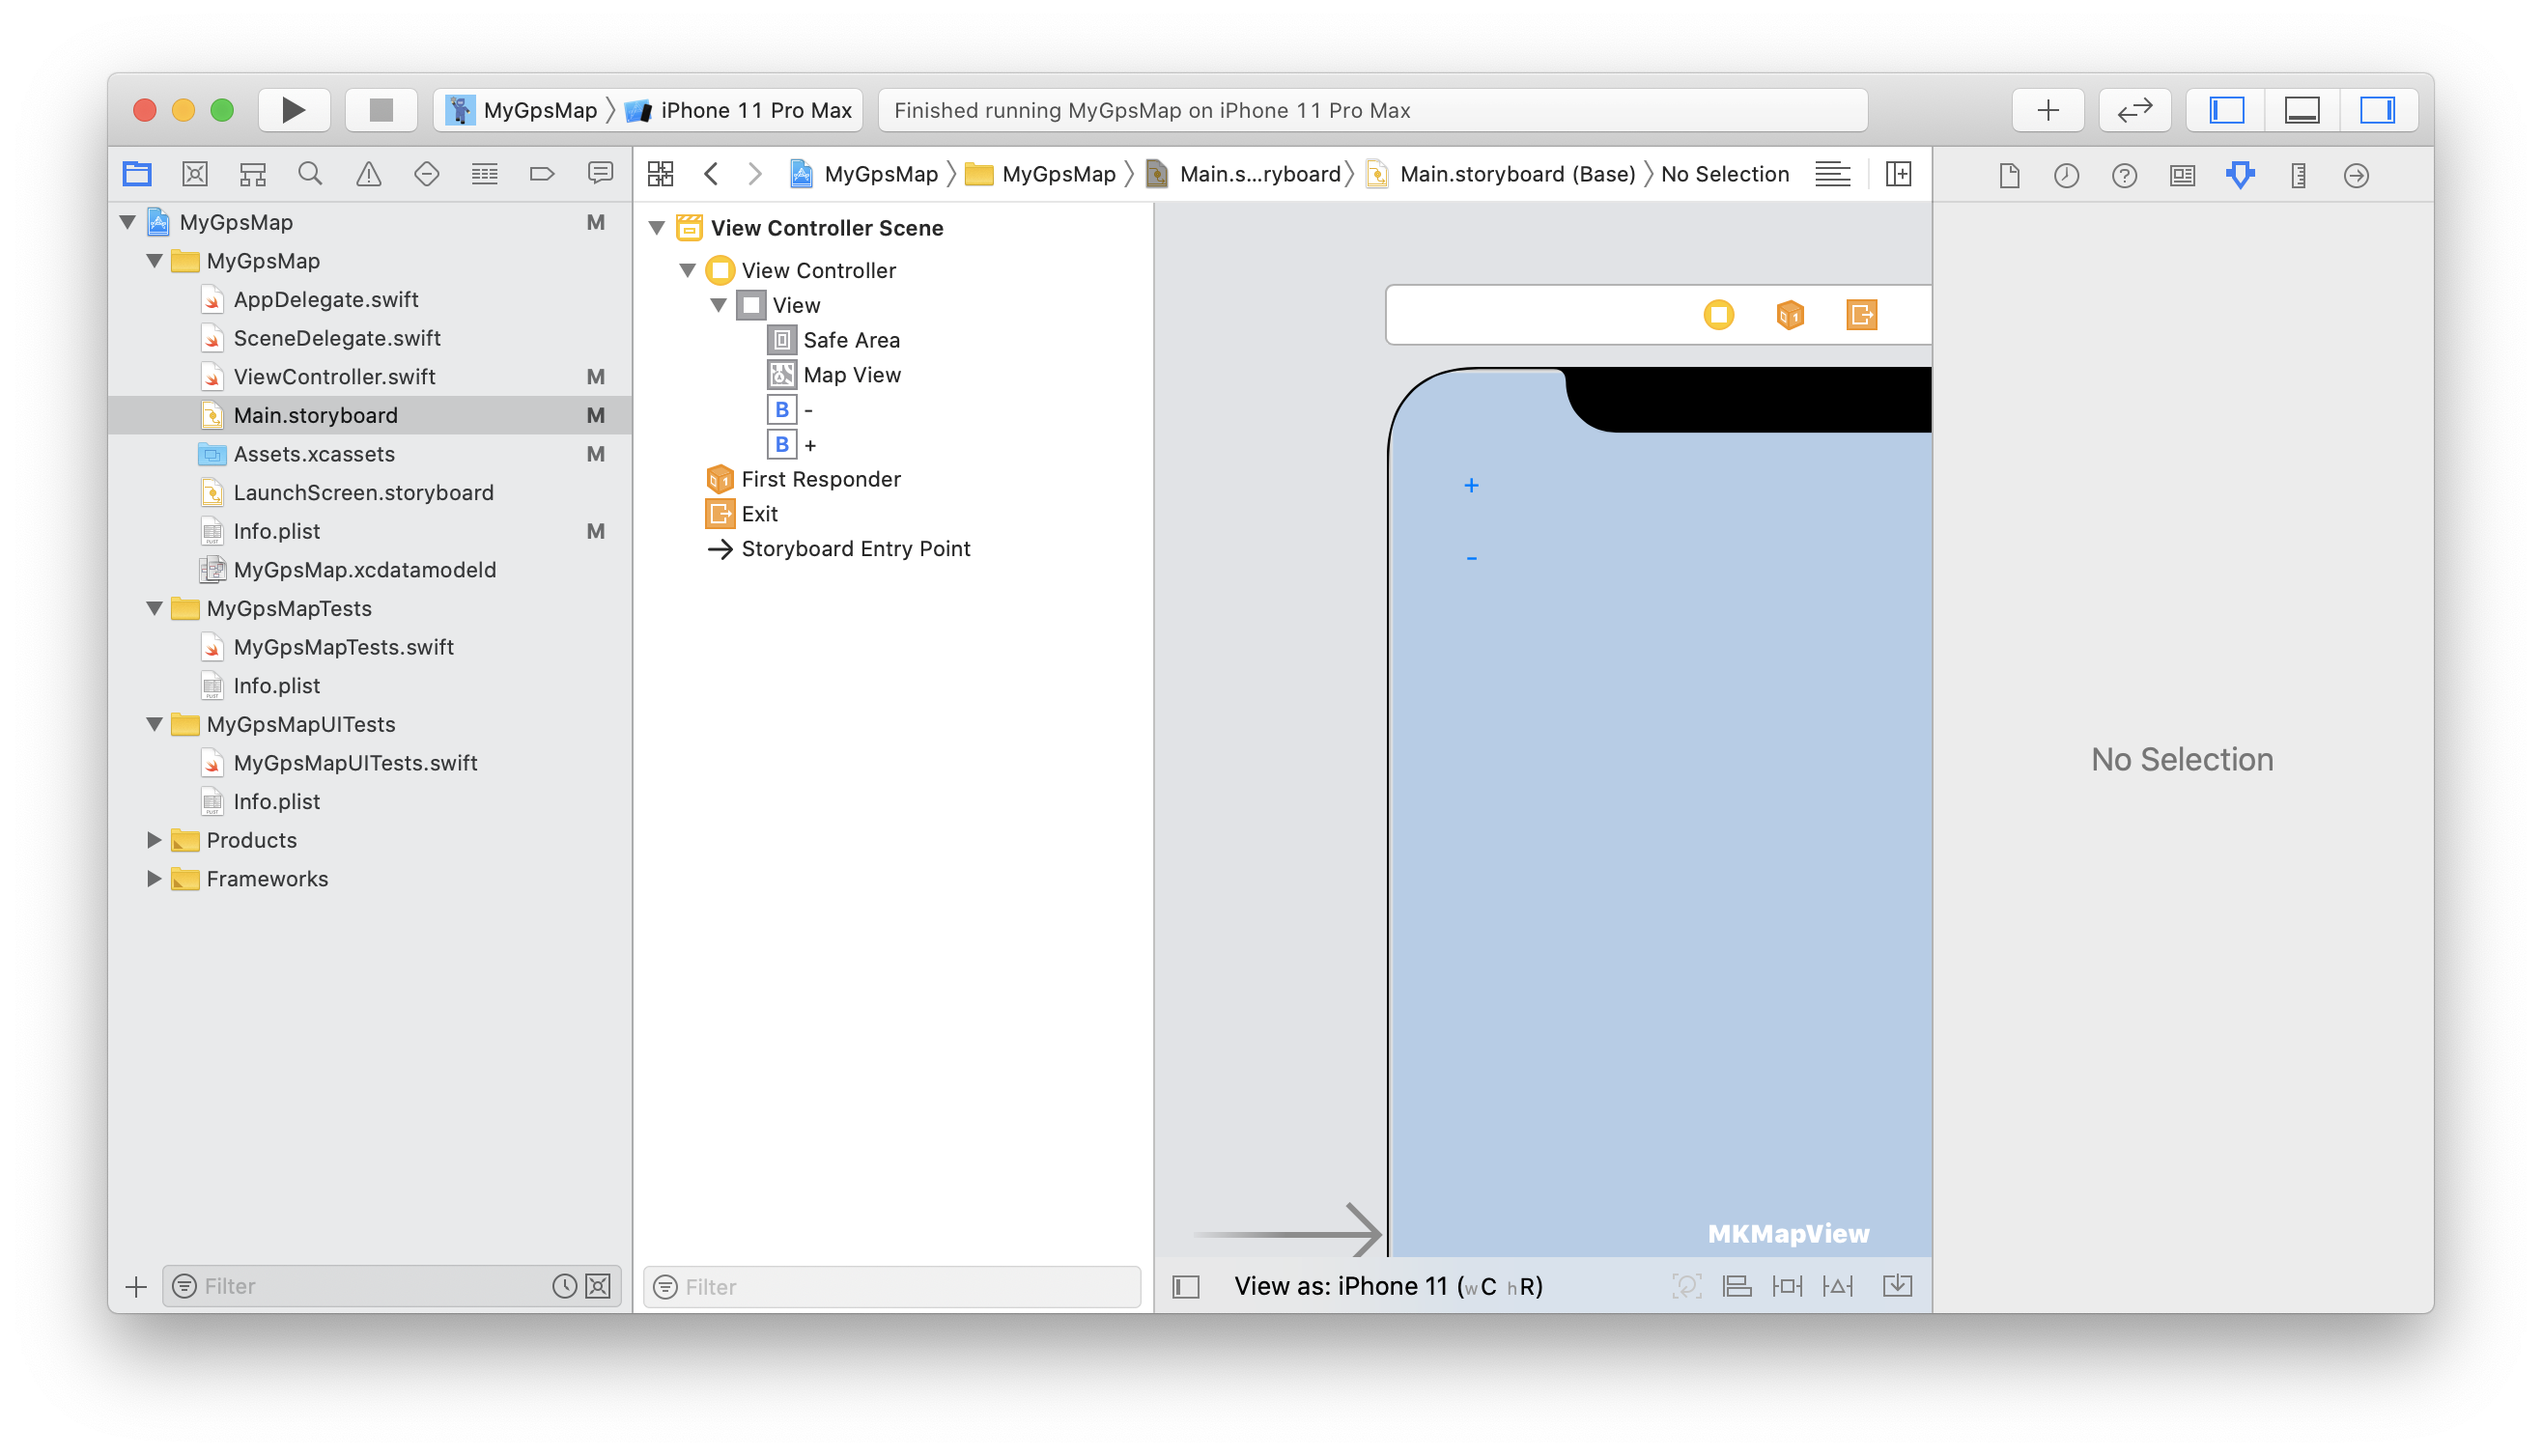
Task: Show the Test navigator
Action: 426,174
